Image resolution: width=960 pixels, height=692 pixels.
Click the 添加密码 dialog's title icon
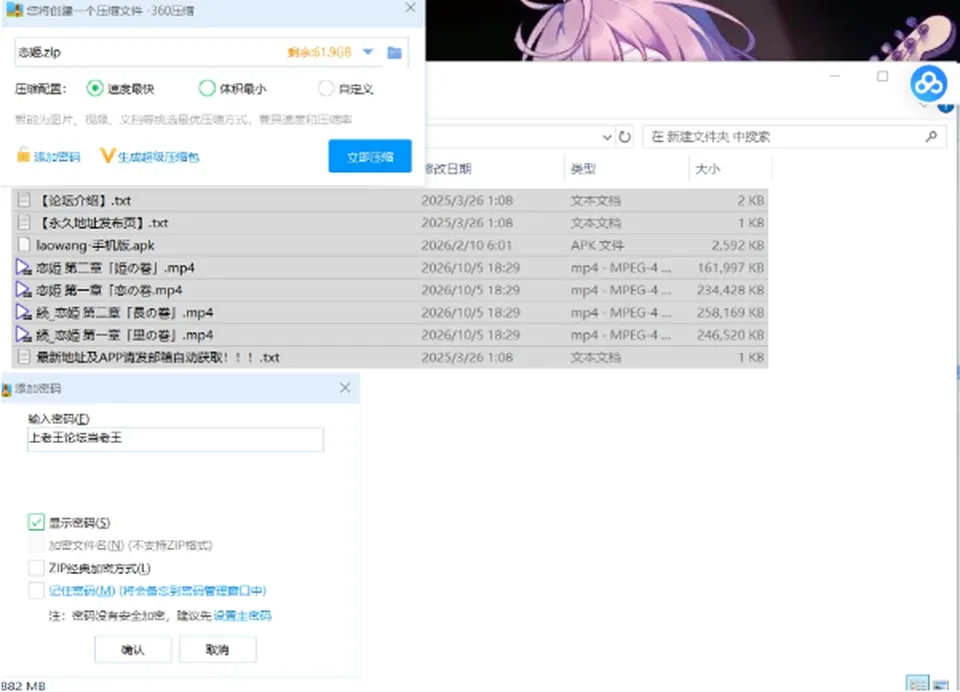click(7, 389)
